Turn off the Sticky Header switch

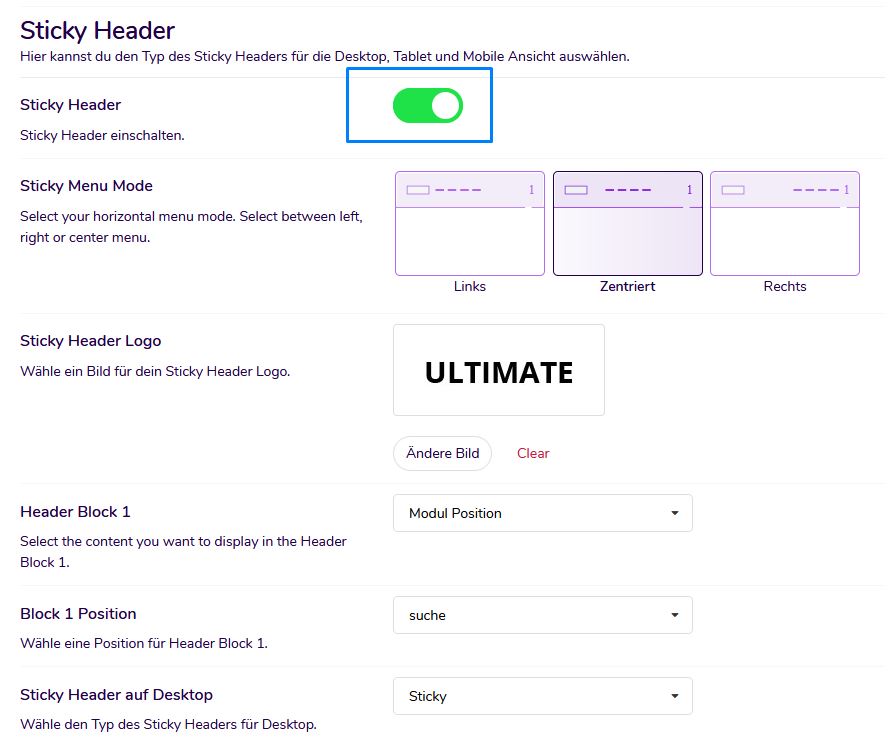pyautogui.click(x=428, y=105)
